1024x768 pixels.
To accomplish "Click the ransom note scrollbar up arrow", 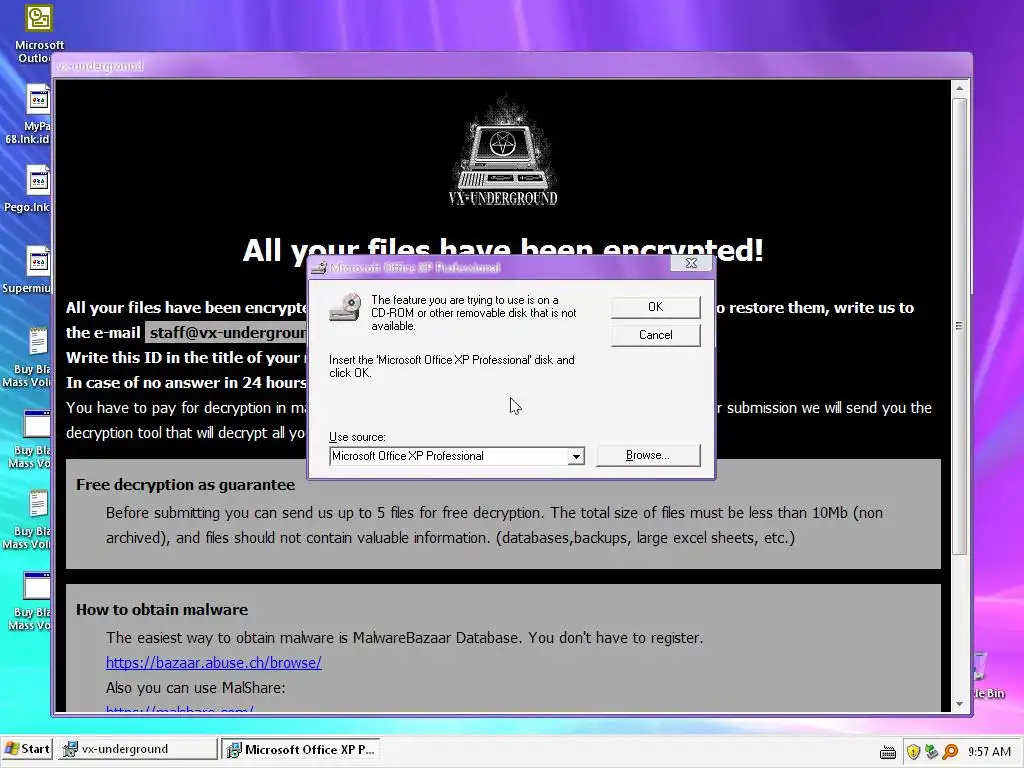I will 959,88.
